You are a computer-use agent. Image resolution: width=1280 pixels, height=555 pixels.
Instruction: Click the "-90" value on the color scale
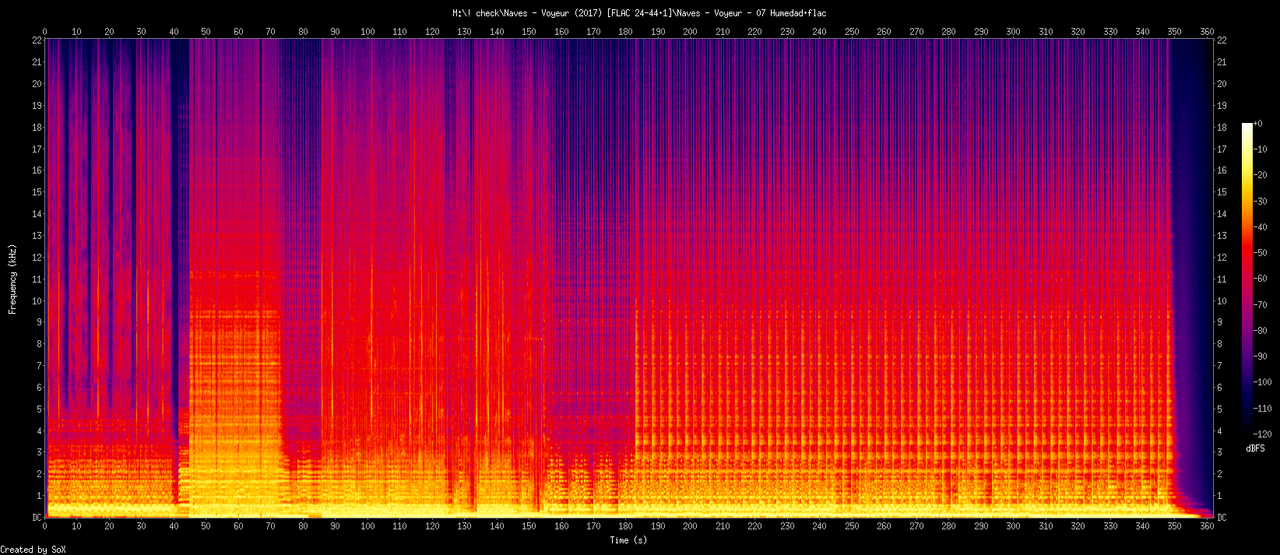[1261, 357]
